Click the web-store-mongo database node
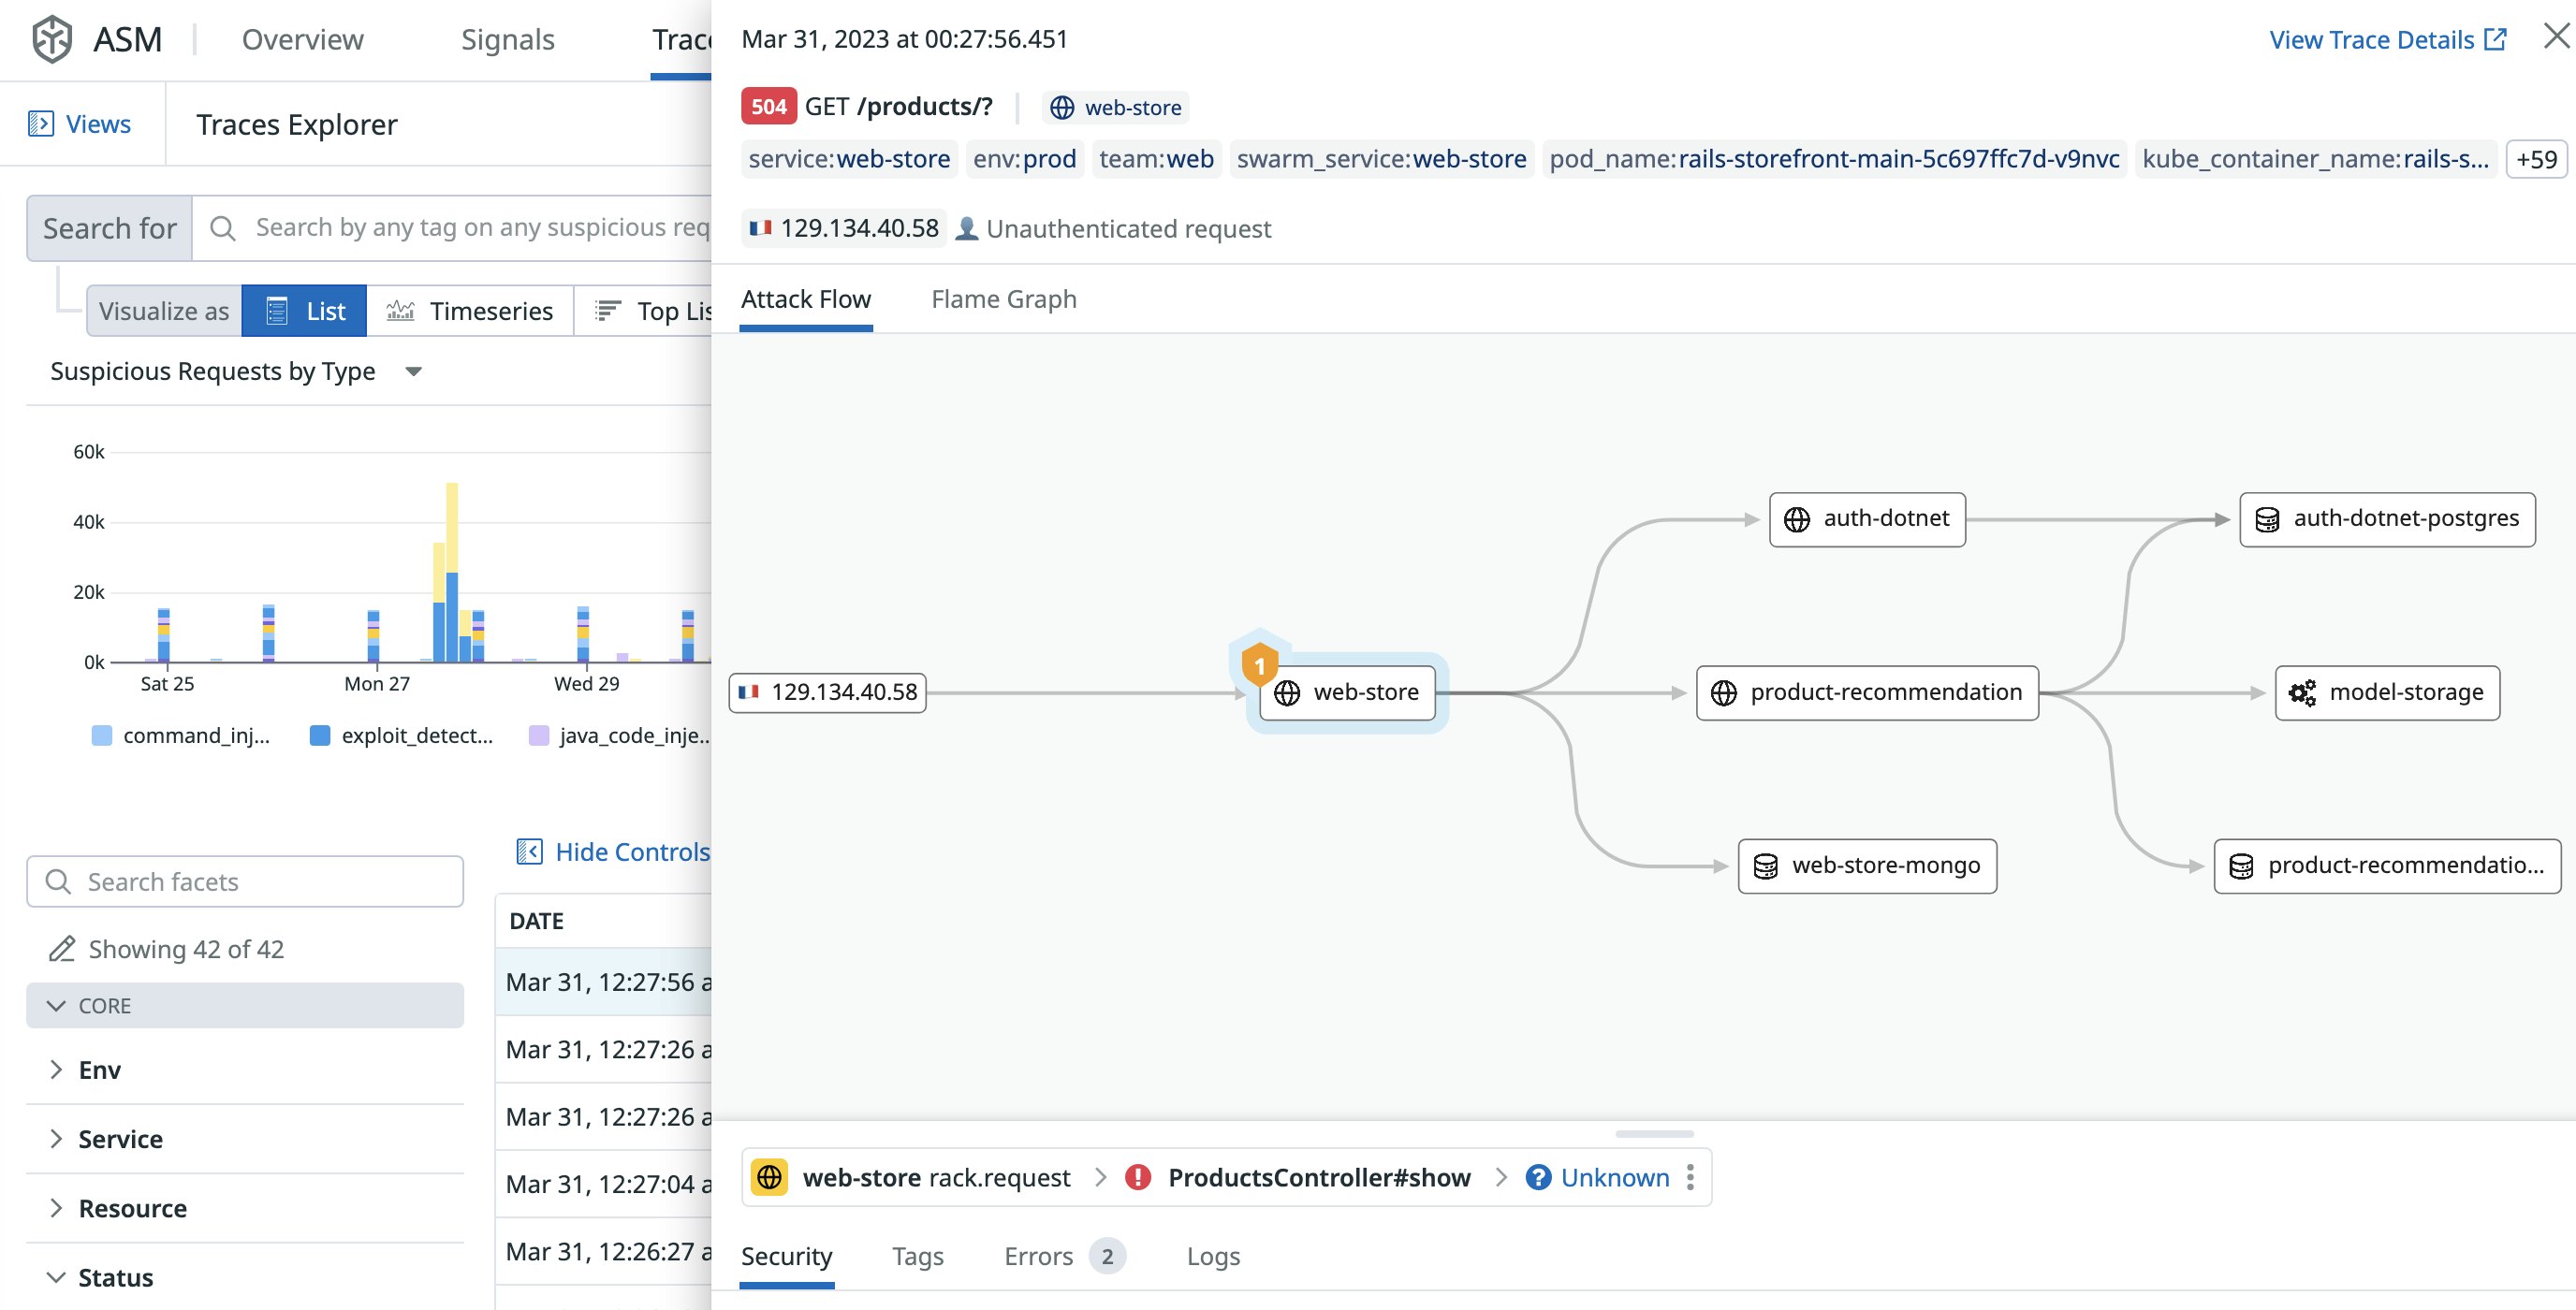Image resolution: width=2576 pixels, height=1310 pixels. click(1866, 865)
